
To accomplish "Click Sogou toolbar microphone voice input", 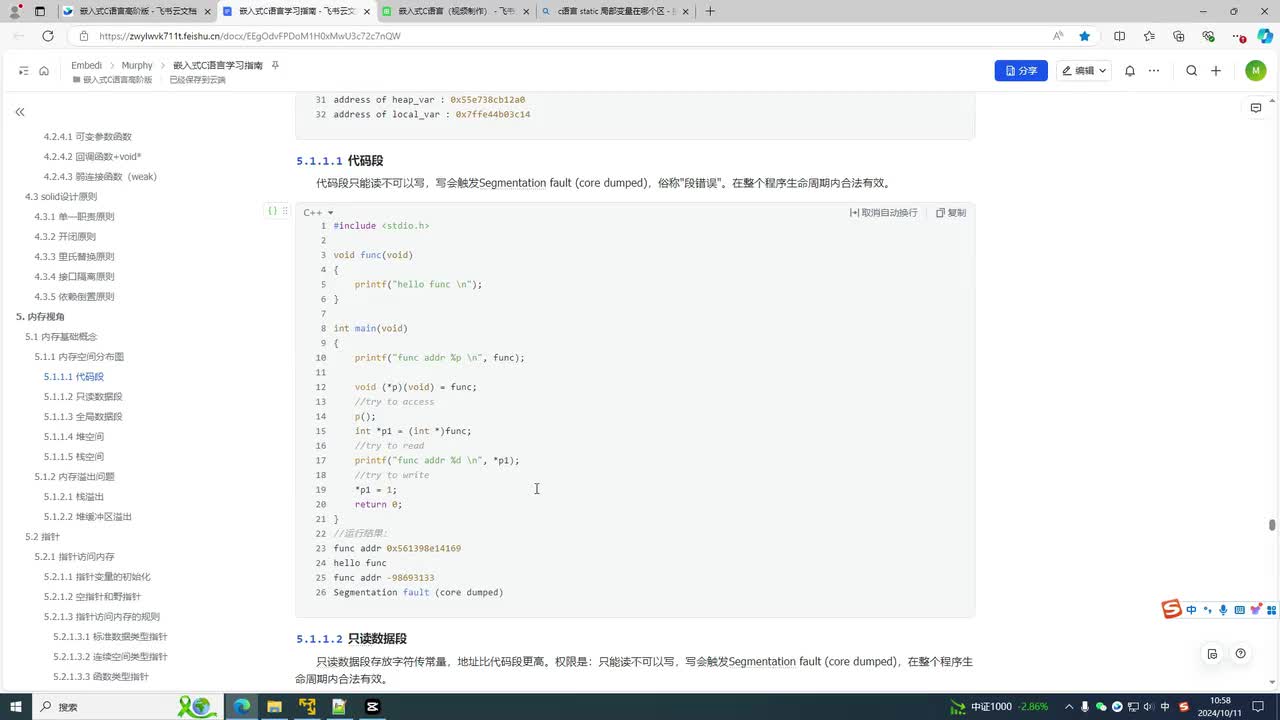I will click(1223, 610).
